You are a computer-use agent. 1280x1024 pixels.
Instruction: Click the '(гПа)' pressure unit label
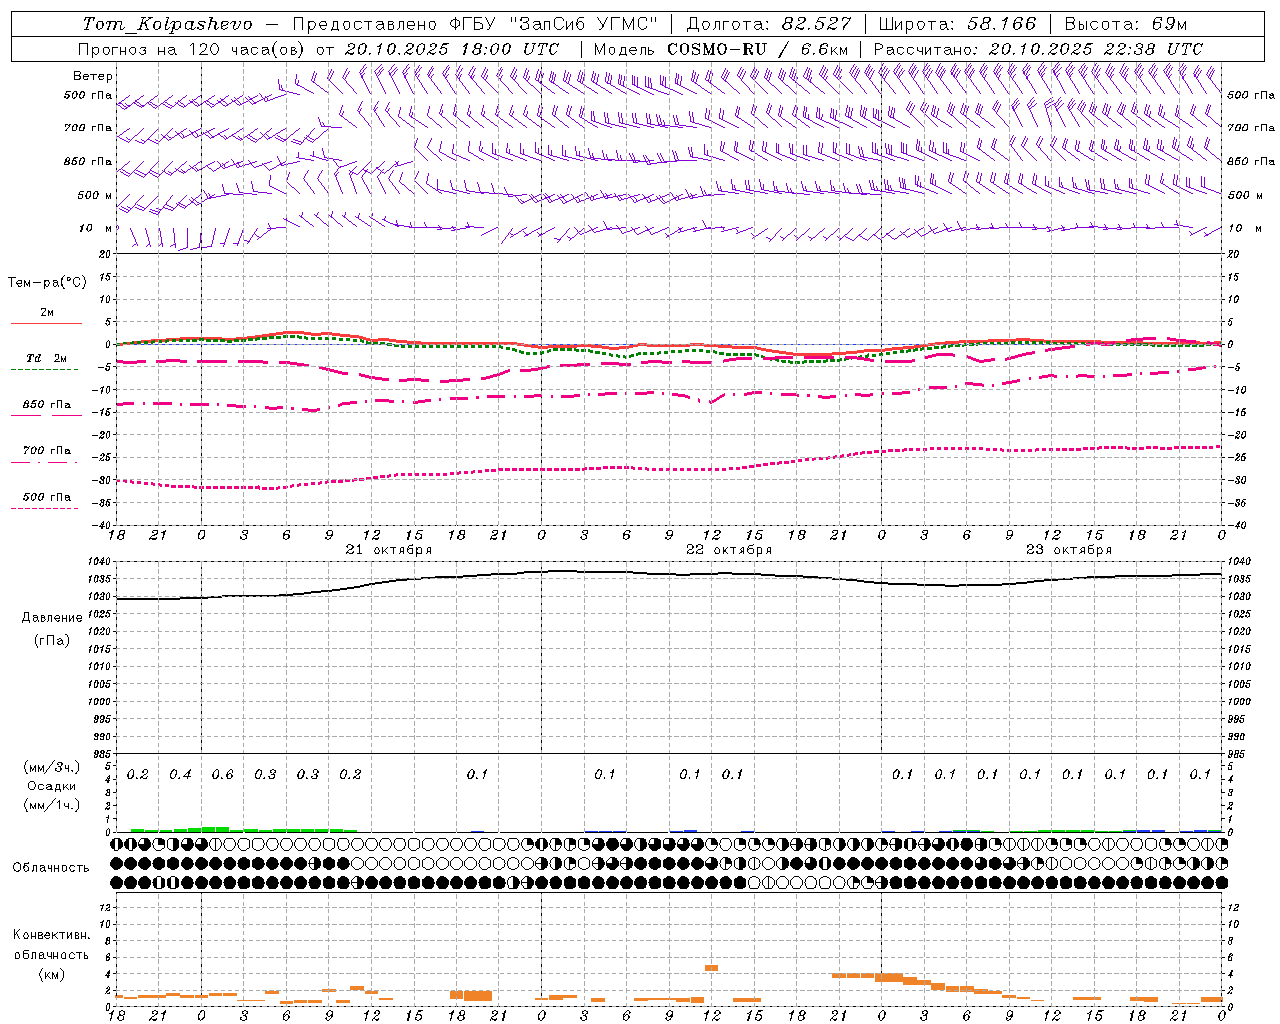(52, 641)
